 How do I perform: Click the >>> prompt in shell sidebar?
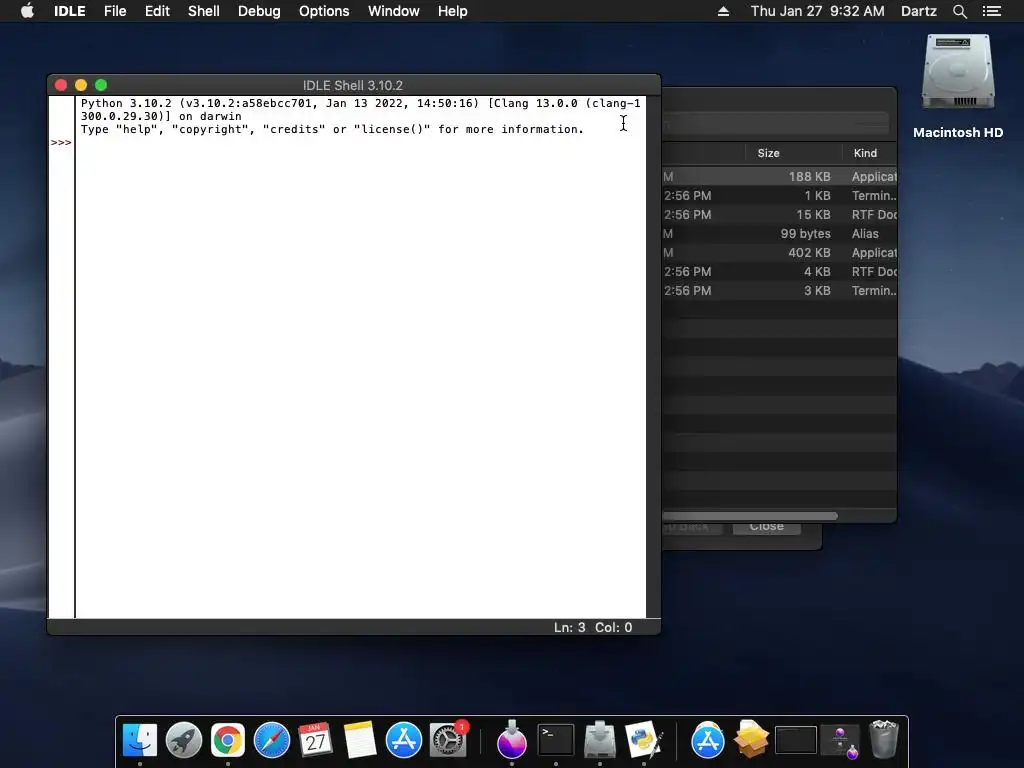(61, 142)
